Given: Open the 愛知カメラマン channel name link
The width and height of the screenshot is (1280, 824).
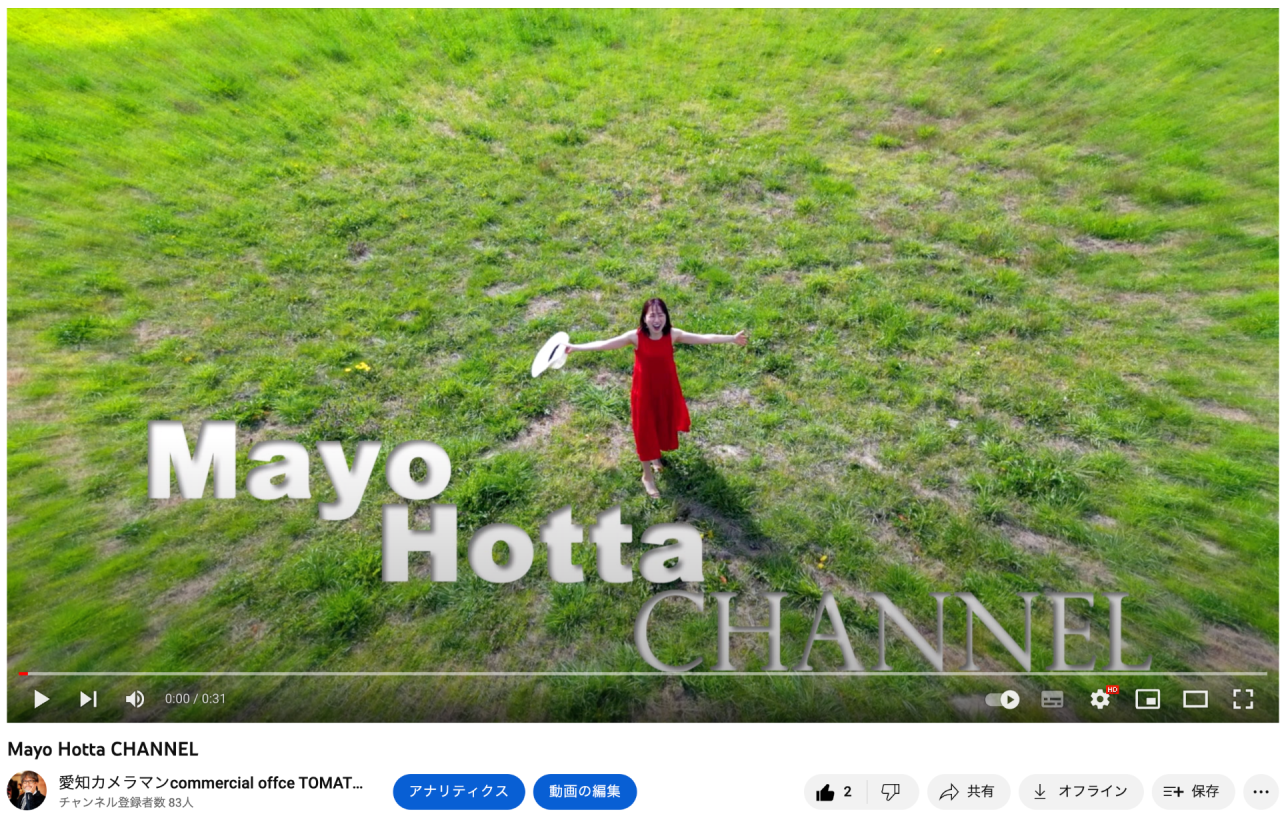Looking at the screenshot, I should (210, 782).
